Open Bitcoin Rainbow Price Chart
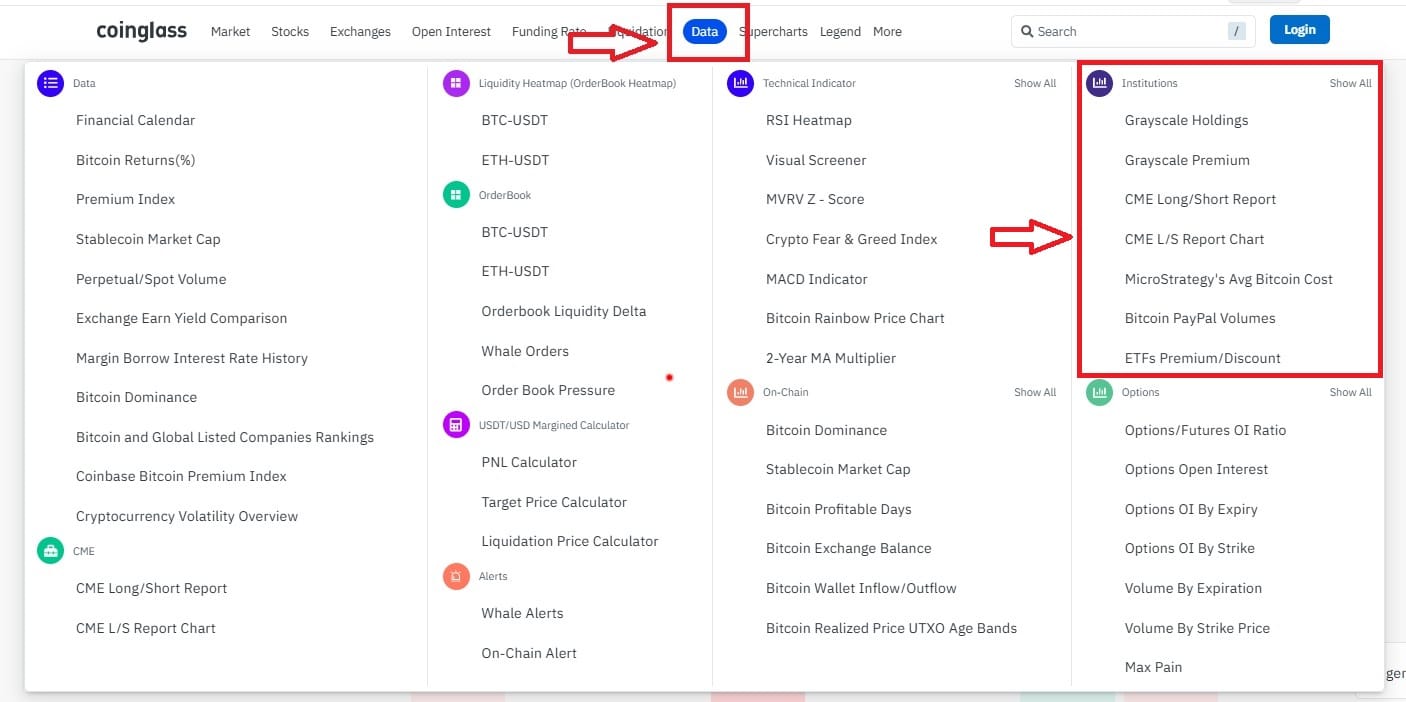 coord(855,318)
